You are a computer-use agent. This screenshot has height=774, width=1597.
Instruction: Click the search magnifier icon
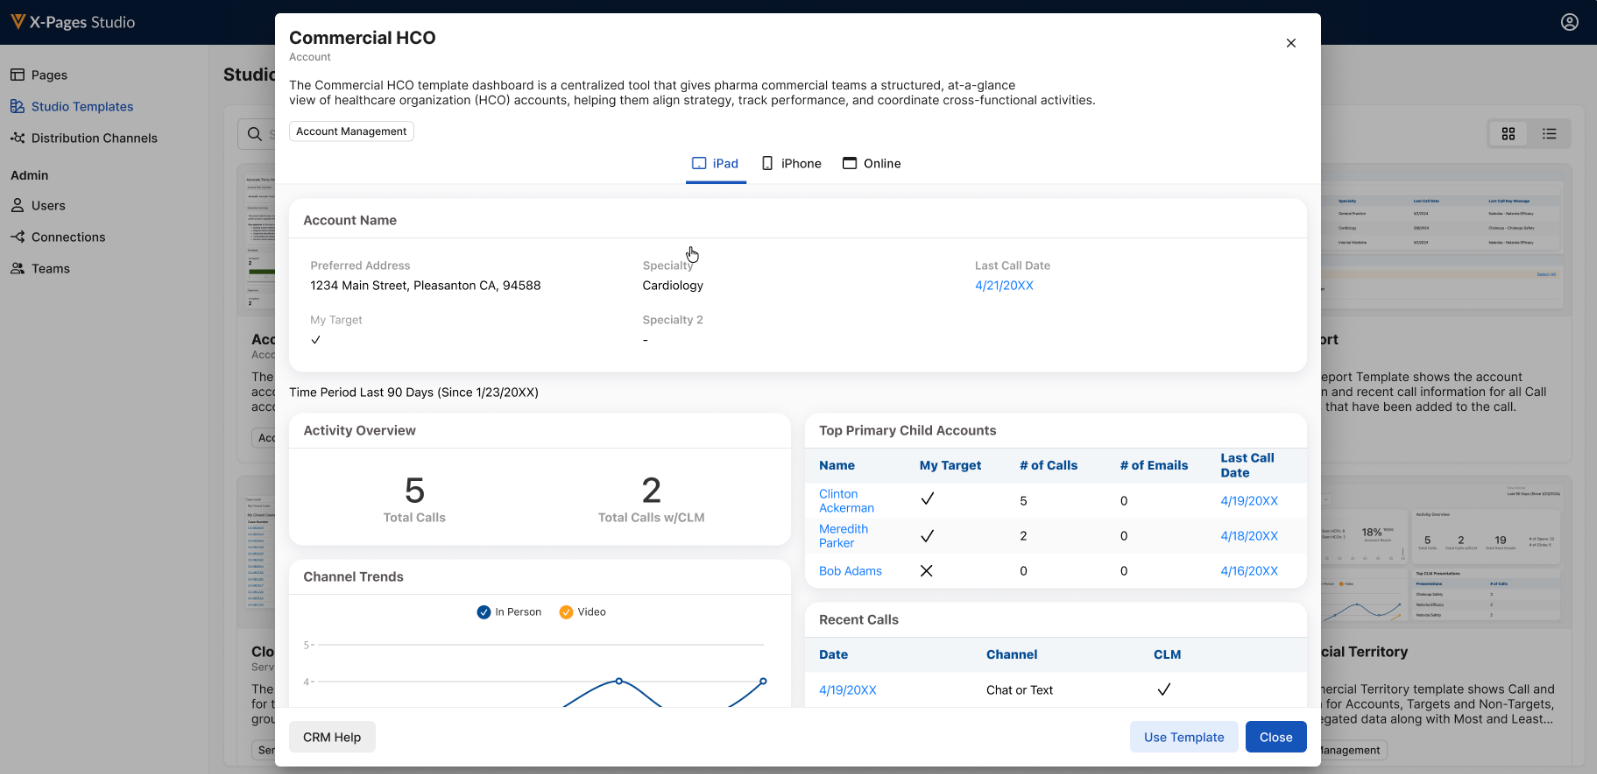tap(255, 134)
